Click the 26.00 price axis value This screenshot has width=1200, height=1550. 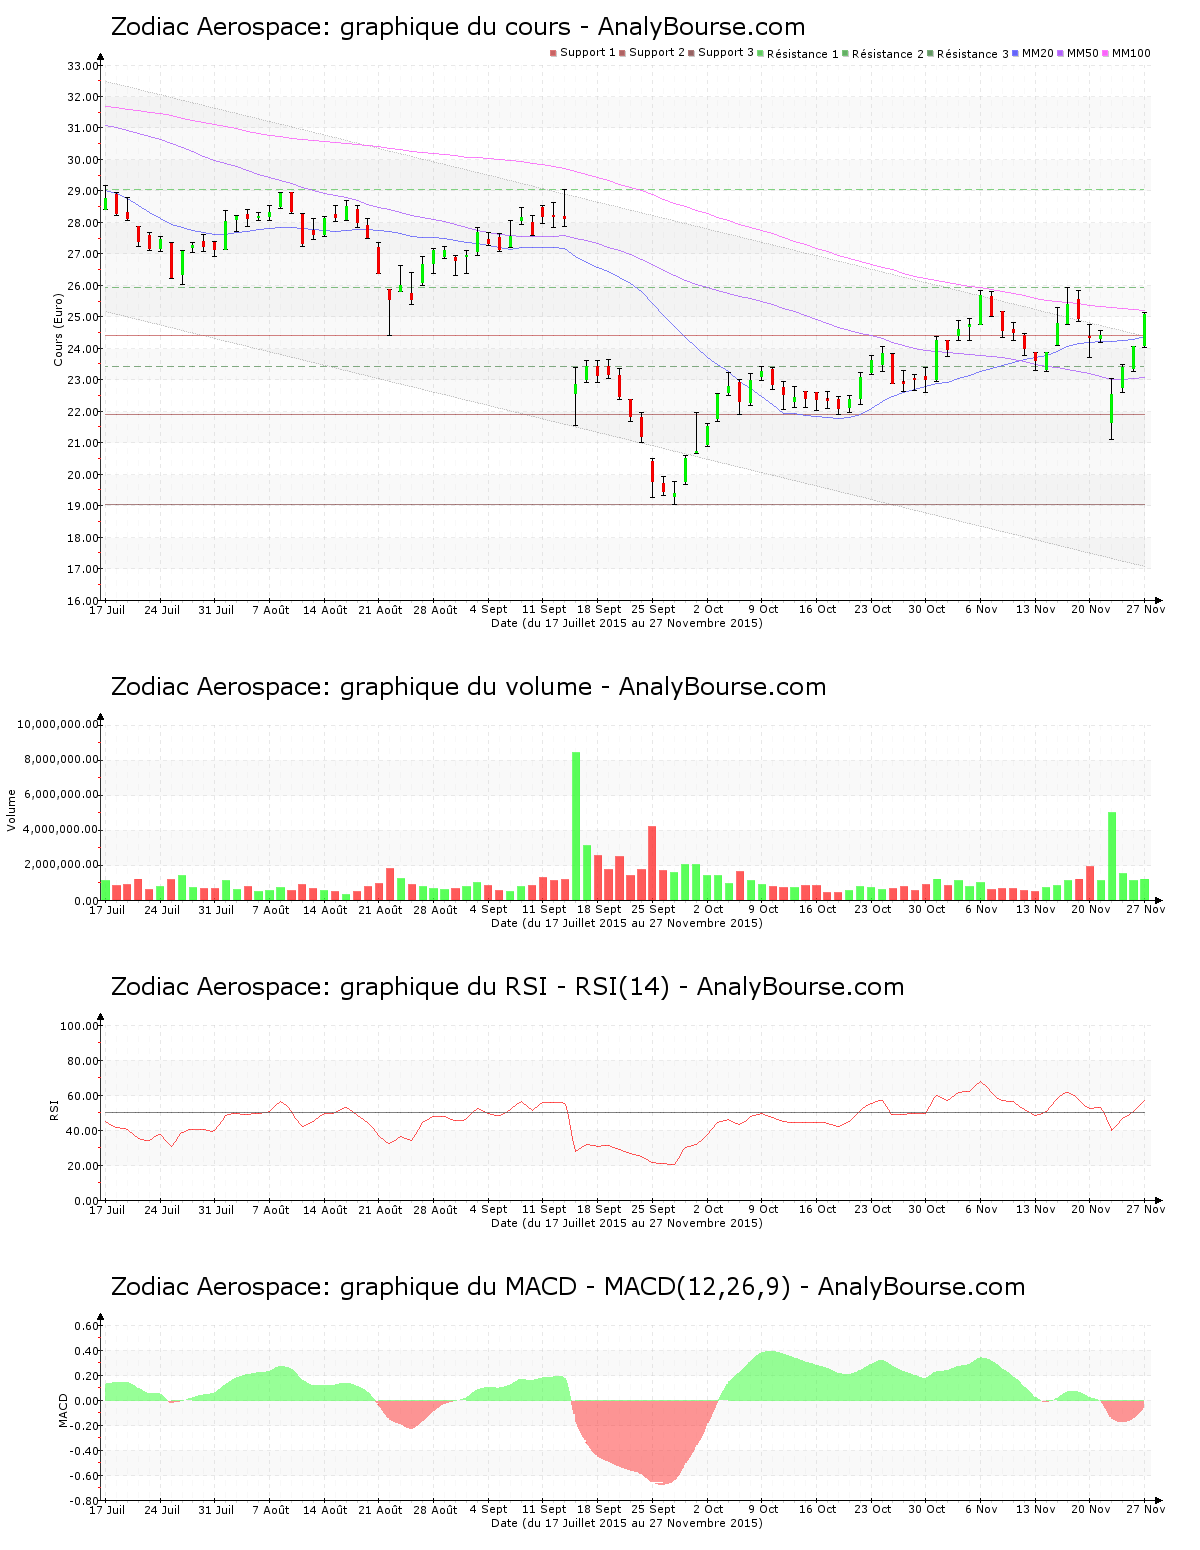[x=83, y=286]
